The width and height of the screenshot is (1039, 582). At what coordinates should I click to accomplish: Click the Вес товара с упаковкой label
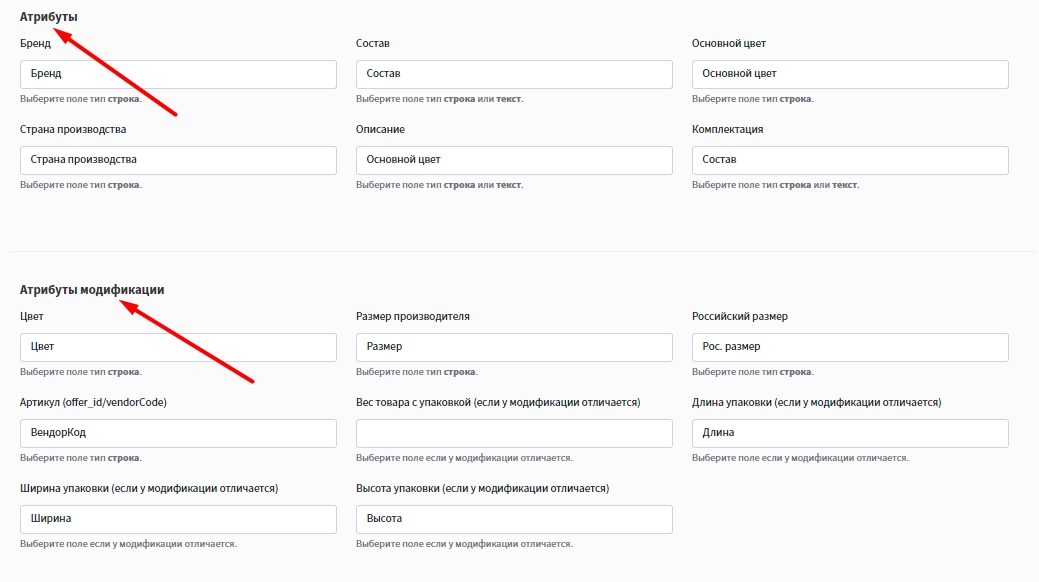point(497,402)
